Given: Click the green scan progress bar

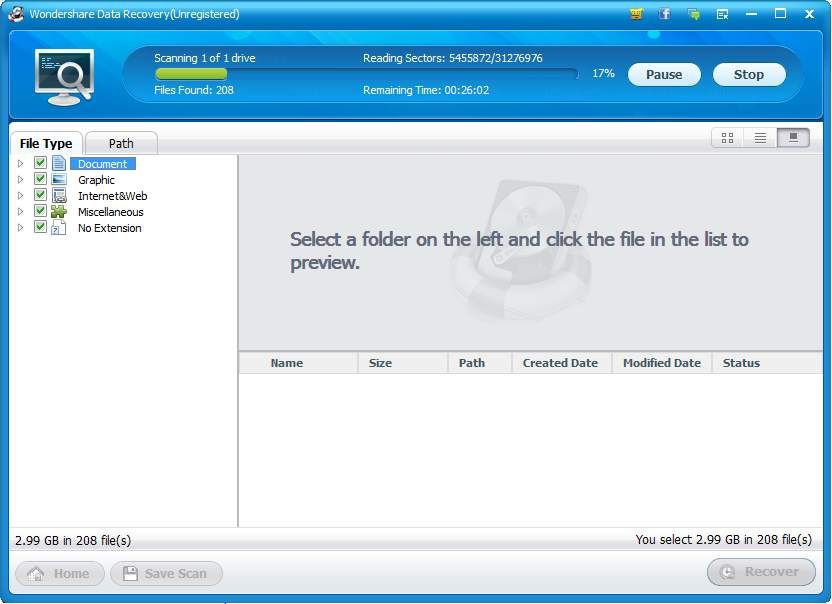Looking at the screenshot, I should pyautogui.click(x=190, y=74).
